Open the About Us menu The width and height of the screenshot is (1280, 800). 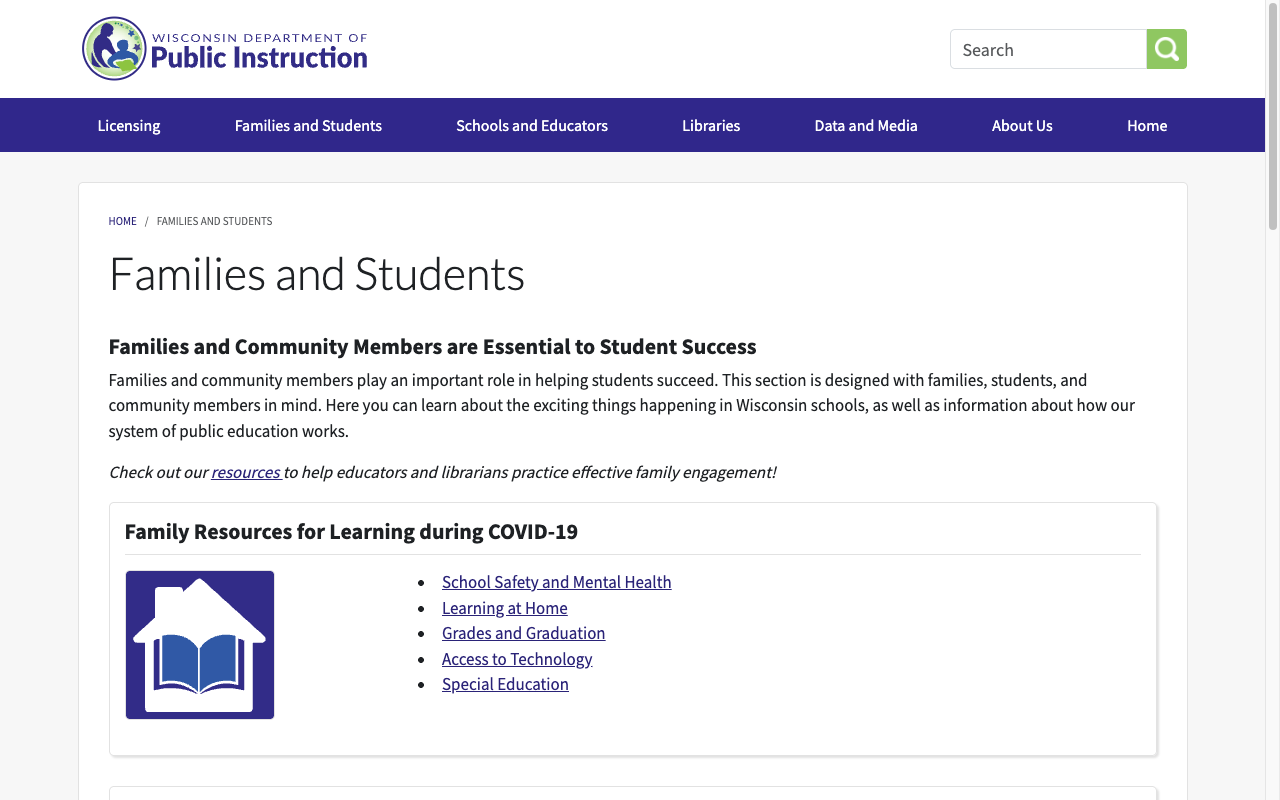pyautogui.click(x=1022, y=125)
